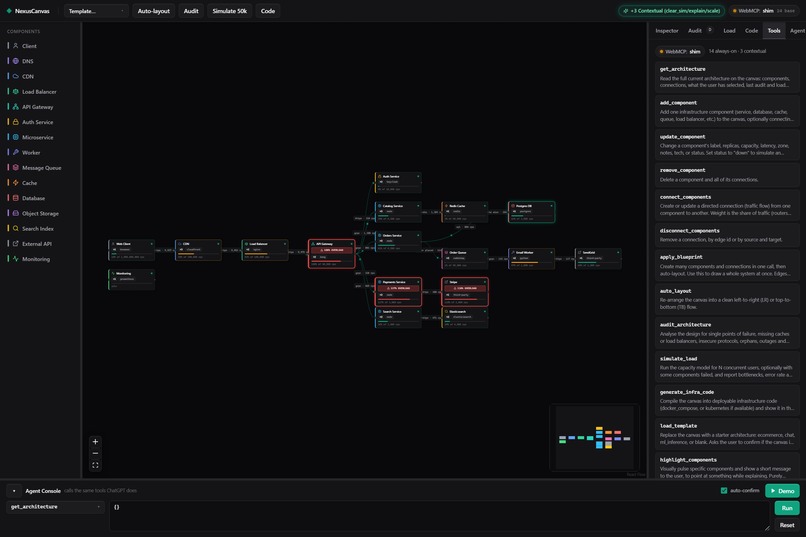The width and height of the screenshot is (806, 537).
Task: Pick the API Gateway component icon
Action: click(x=15, y=107)
